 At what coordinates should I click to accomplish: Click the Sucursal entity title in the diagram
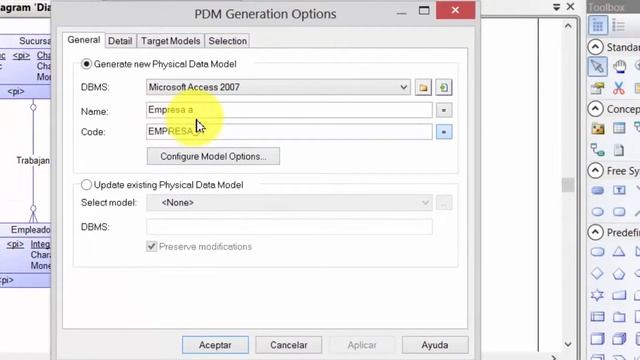click(x=35, y=41)
